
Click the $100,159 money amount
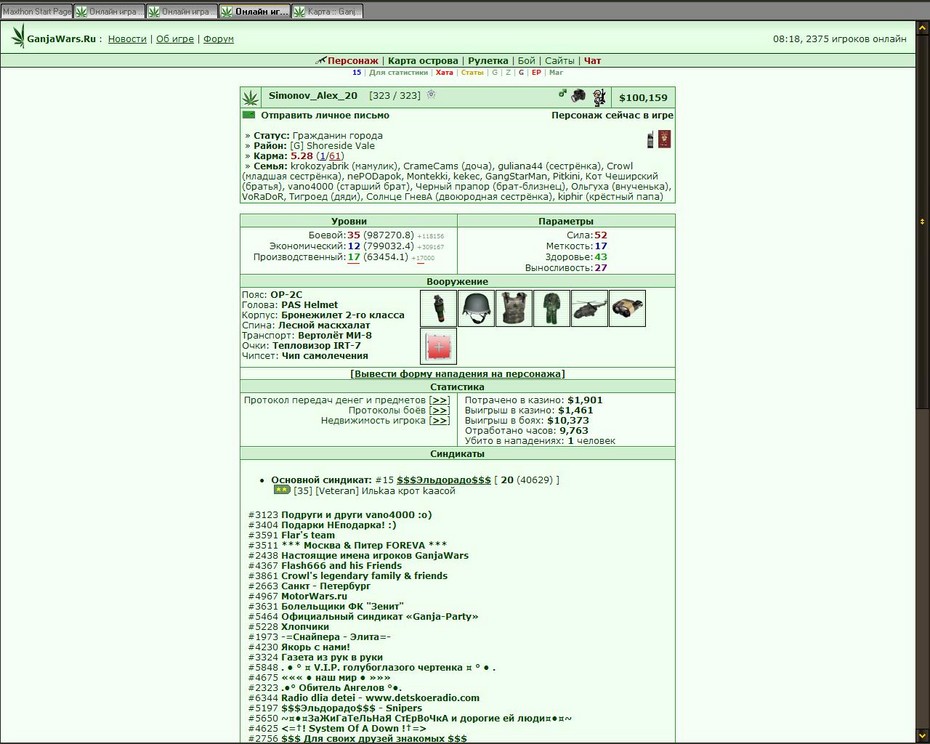[x=643, y=98]
